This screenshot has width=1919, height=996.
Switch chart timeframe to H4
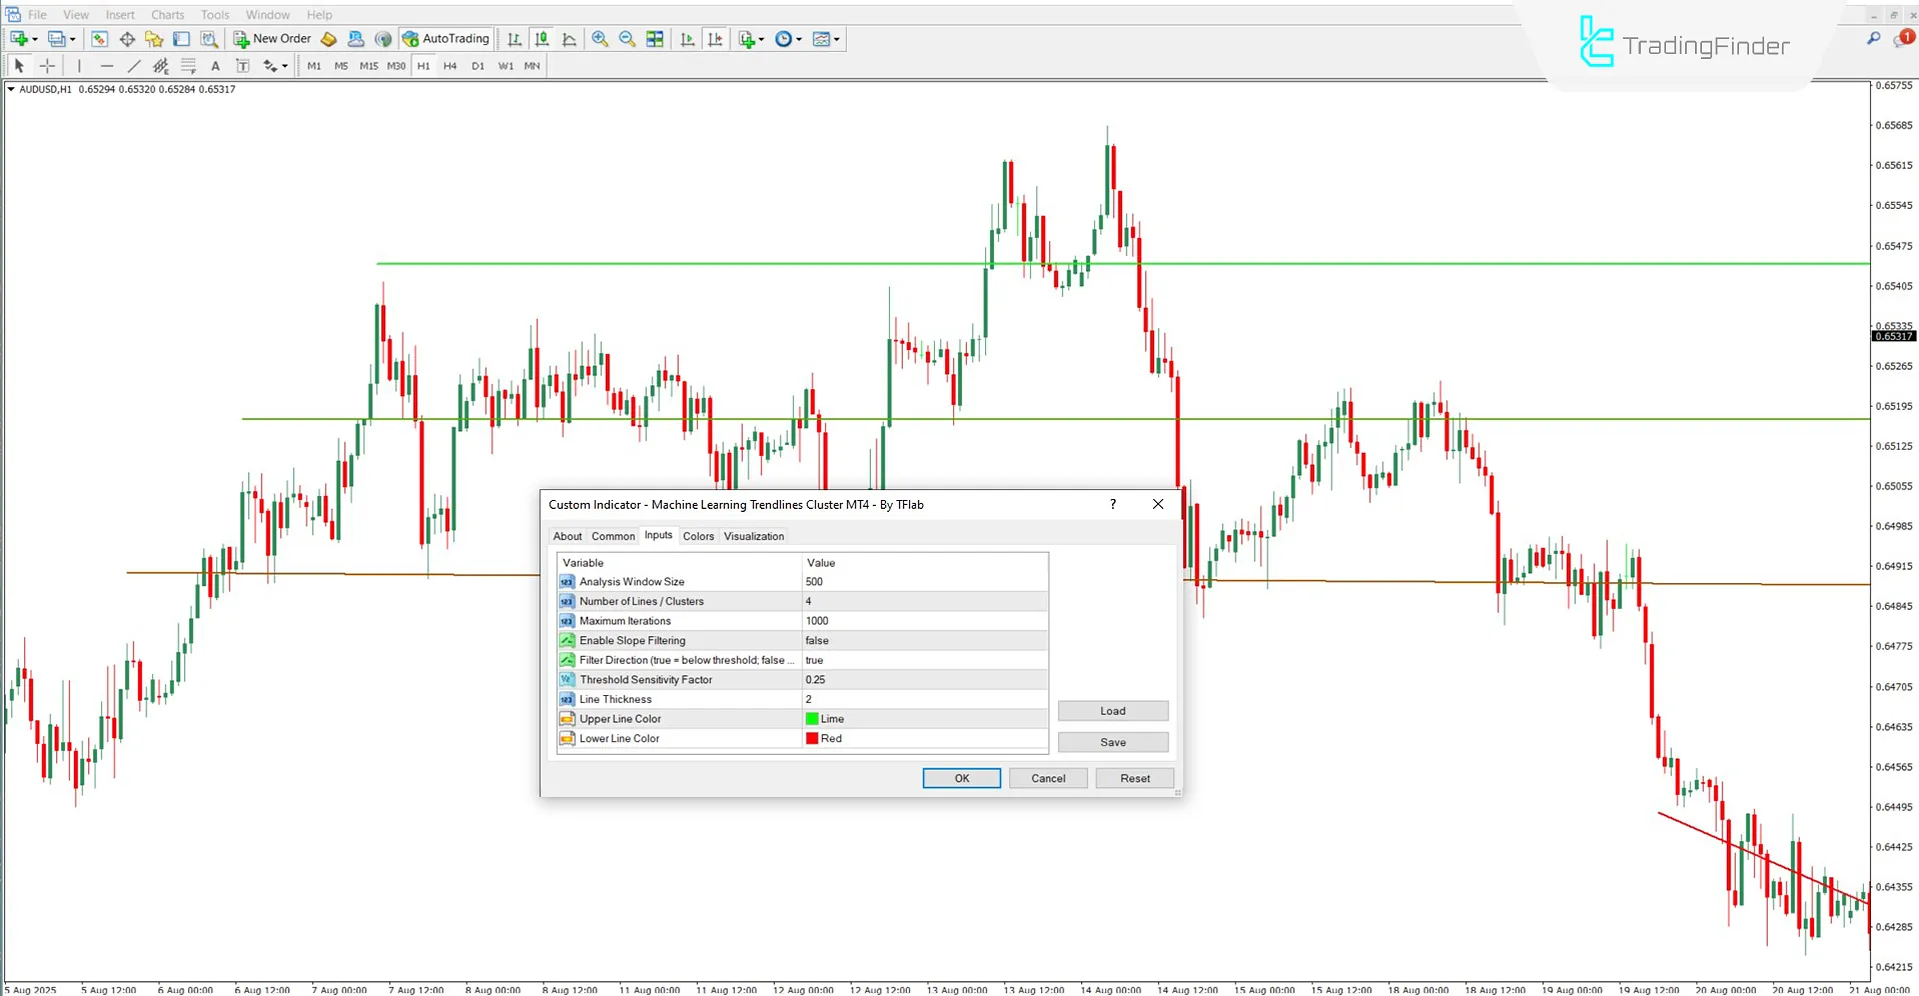(x=450, y=65)
